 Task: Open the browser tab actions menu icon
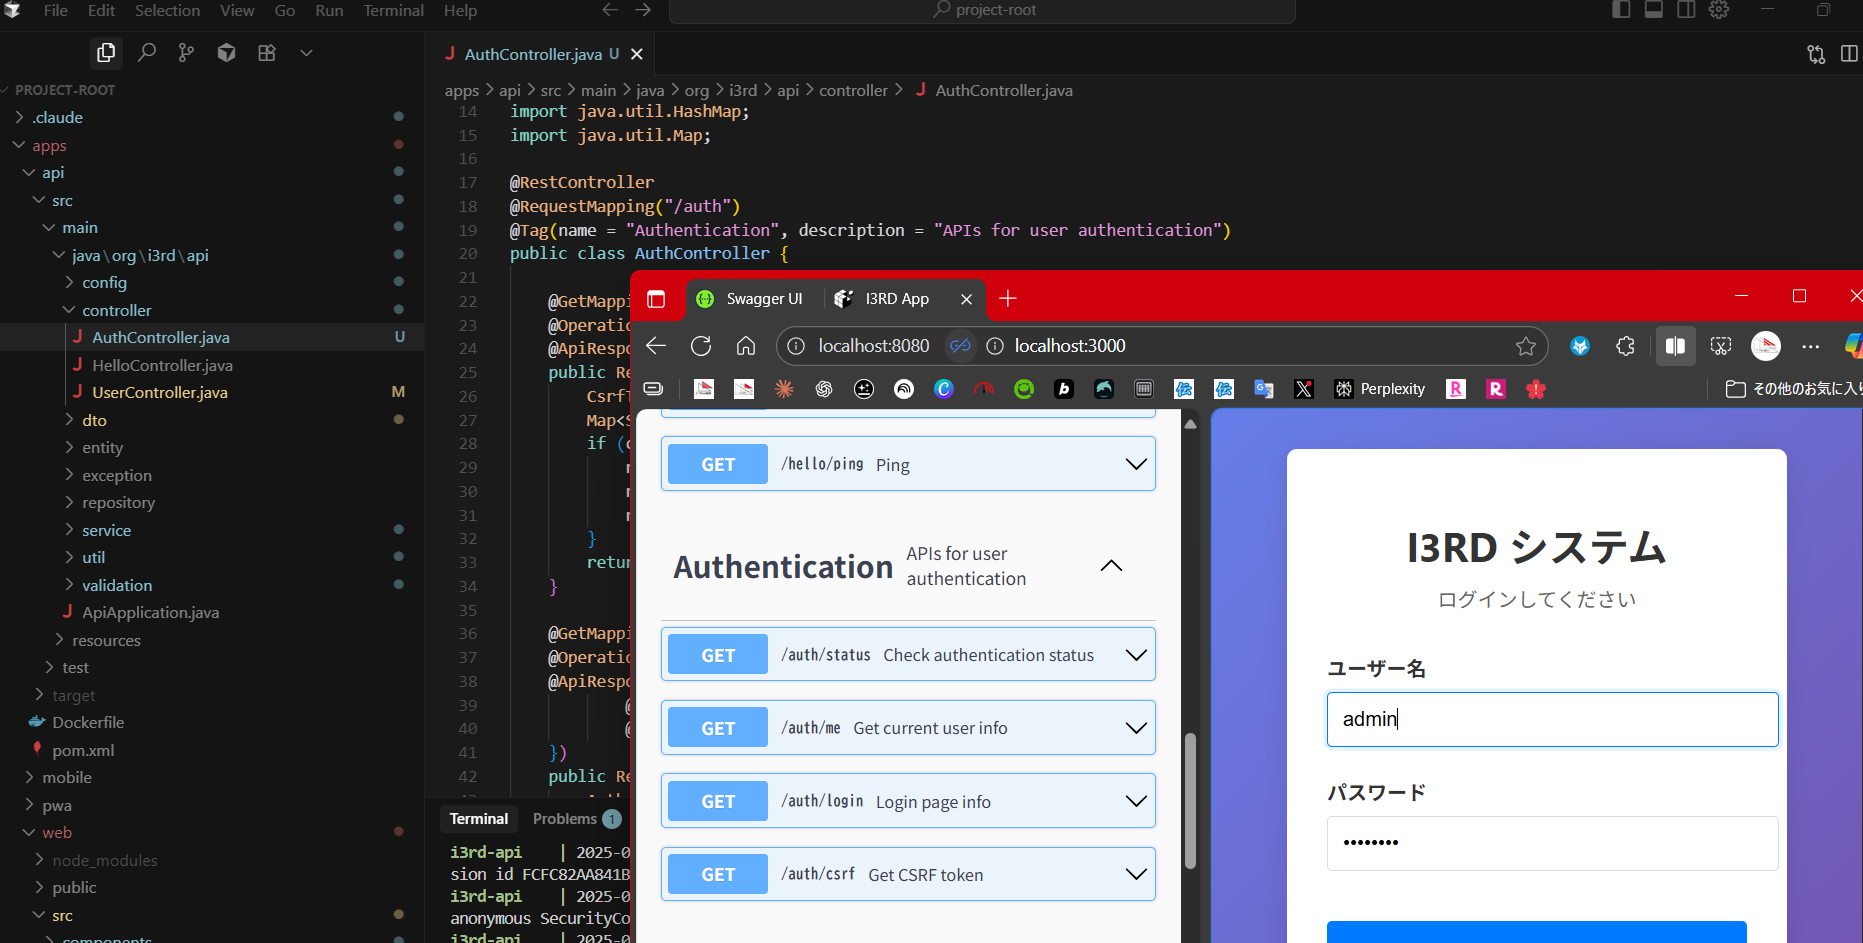656,299
